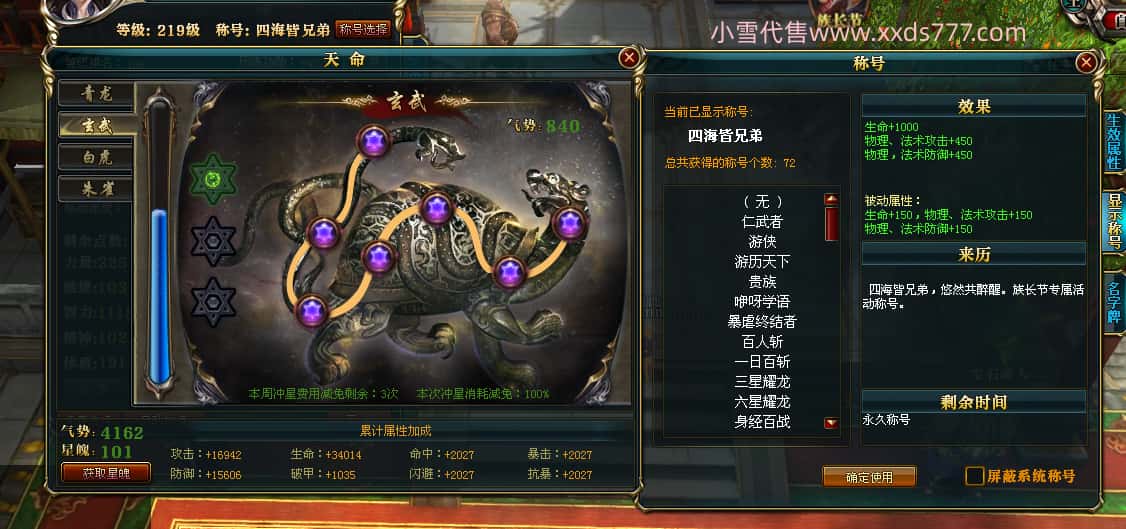Select the purple star node at the dragon head
This screenshot has height=529, width=1126.
(x=570, y=224)
